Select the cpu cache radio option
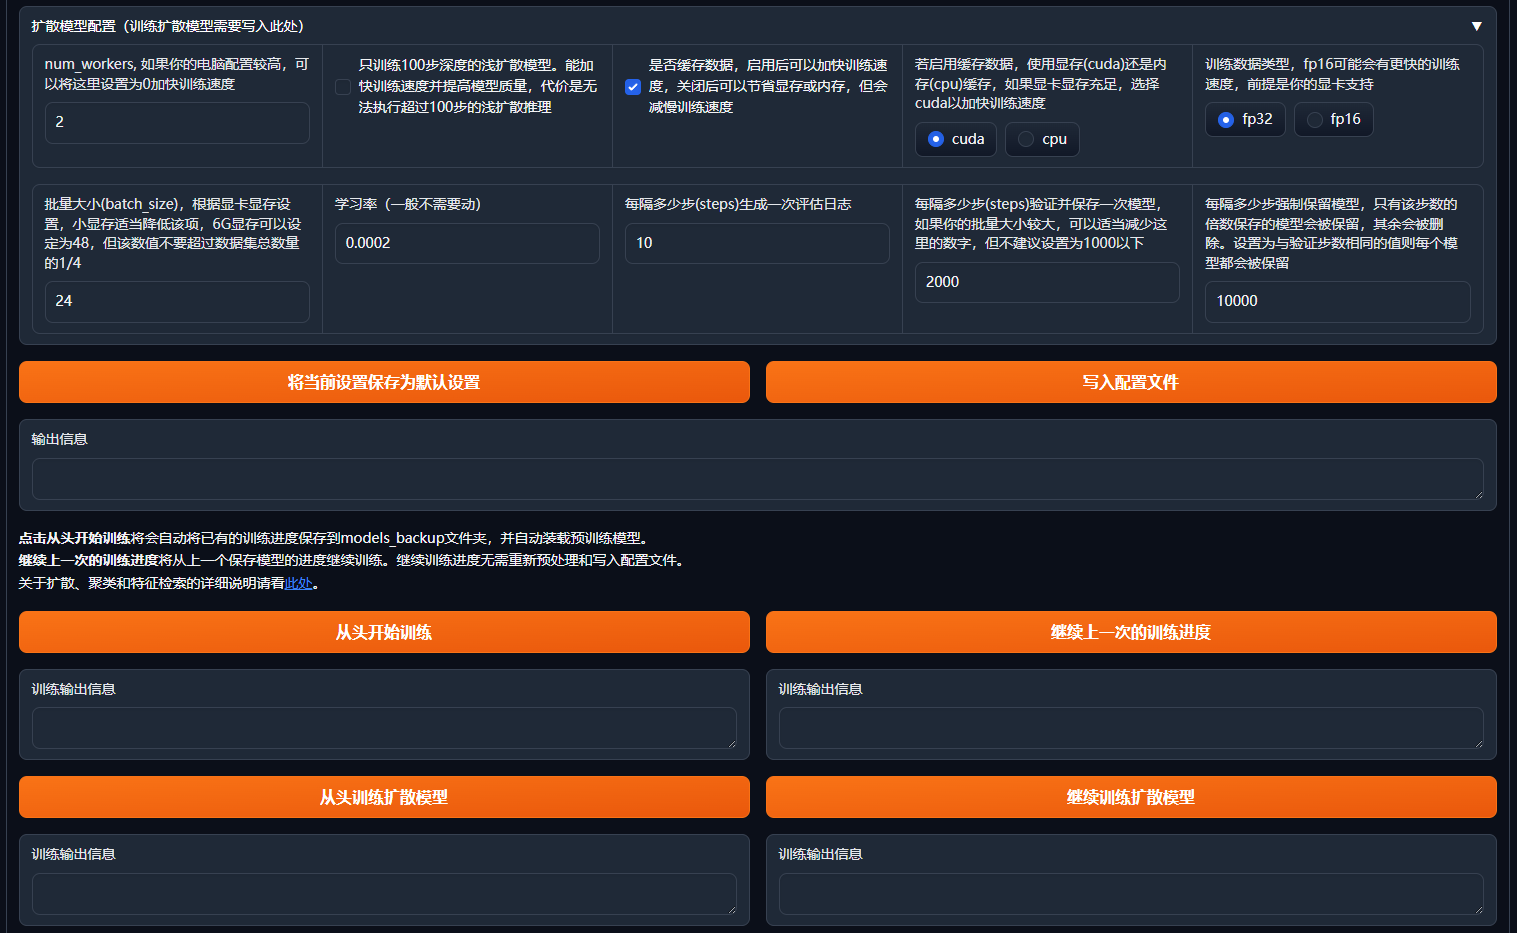The height and width of the screenshot is (933, 1517). pos(1026,139)
